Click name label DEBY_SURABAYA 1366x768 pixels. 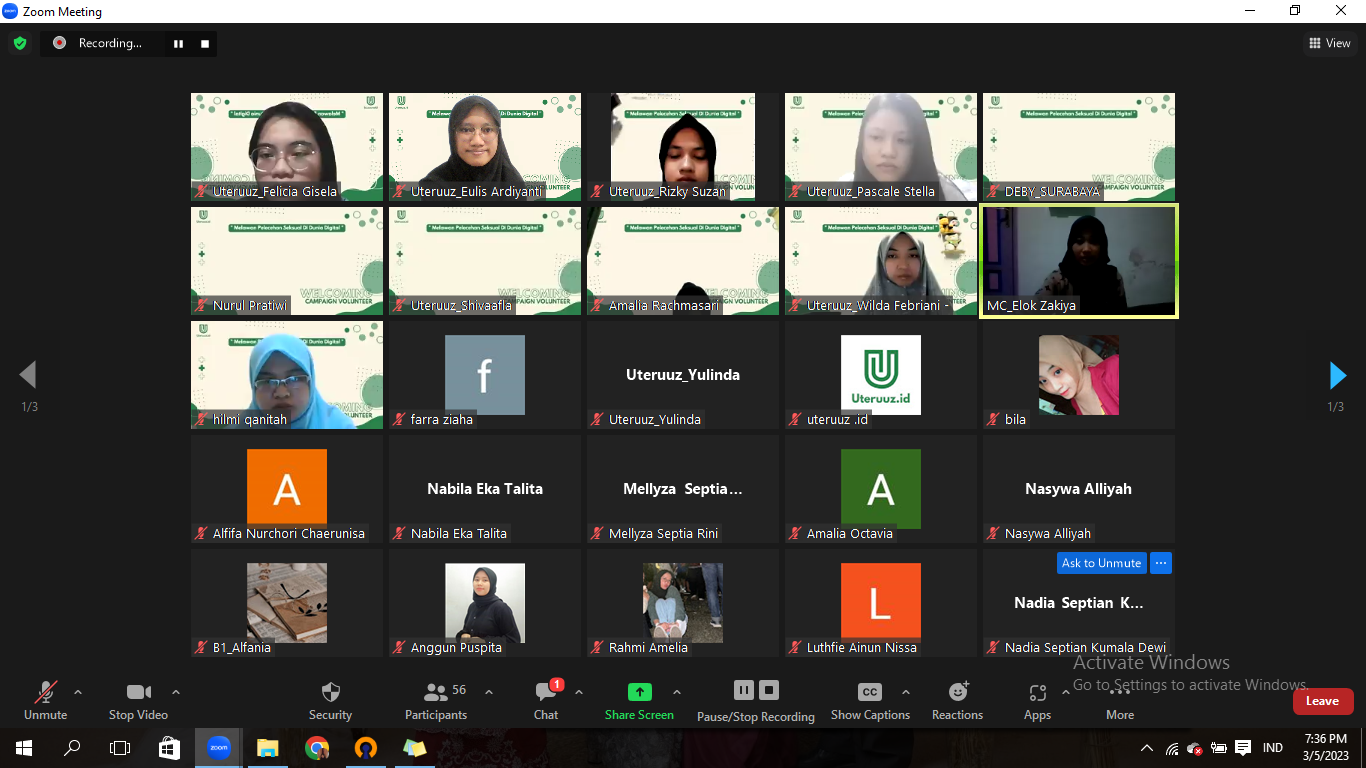pyautogui.click(x=1052, y=191)
